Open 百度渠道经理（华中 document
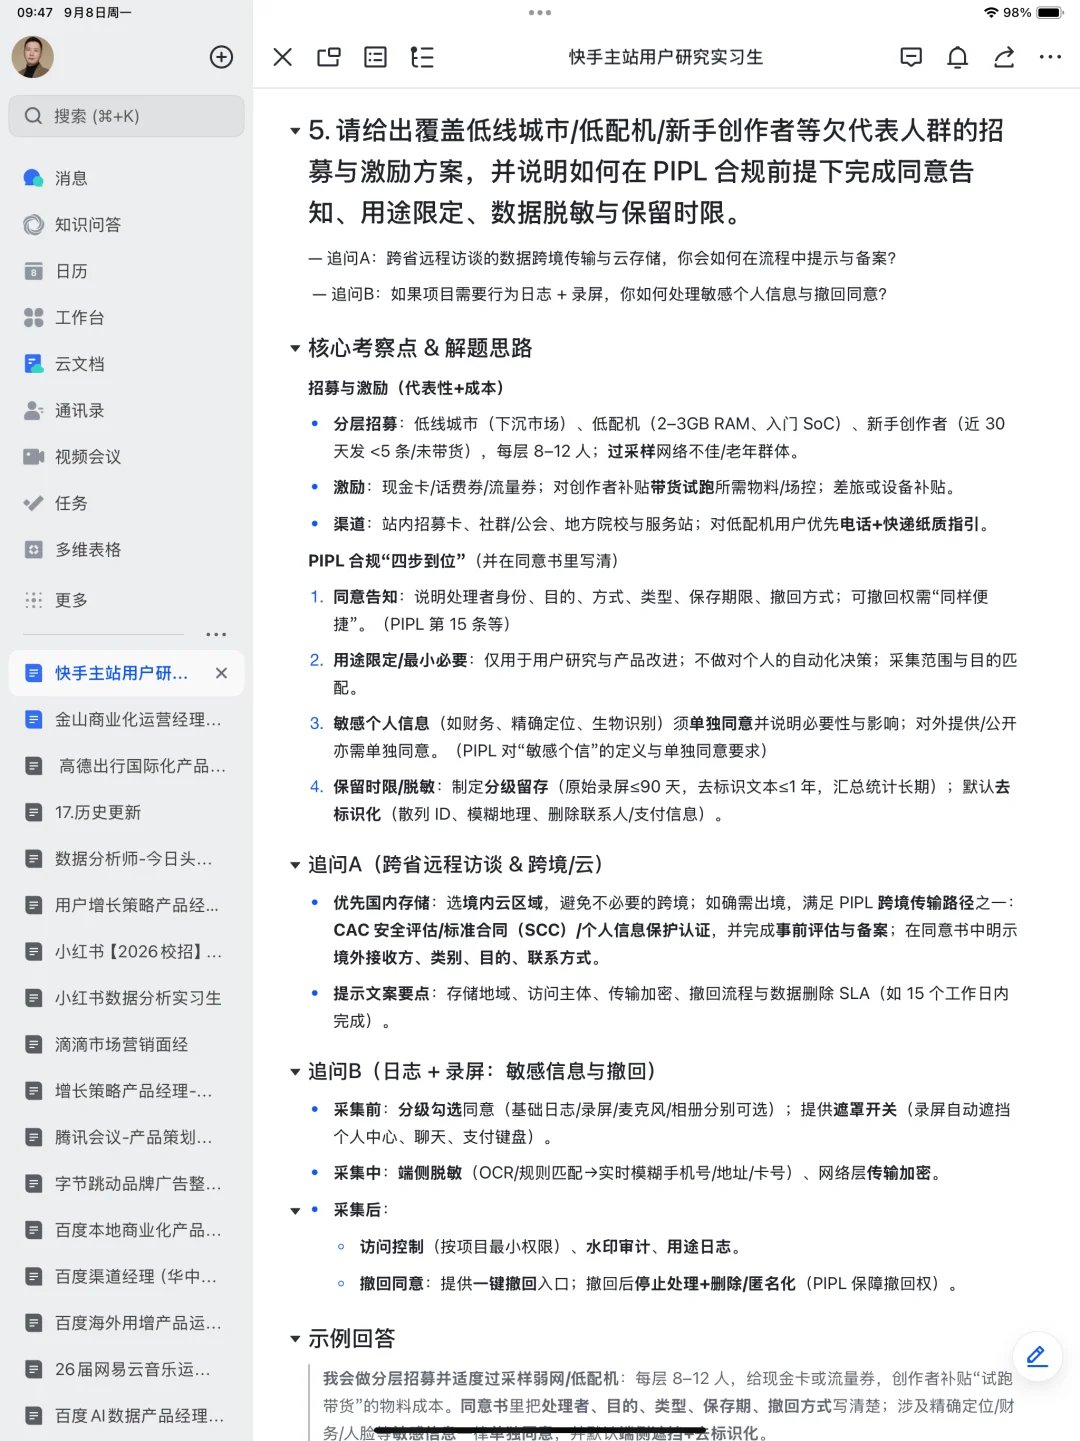 126,1277
